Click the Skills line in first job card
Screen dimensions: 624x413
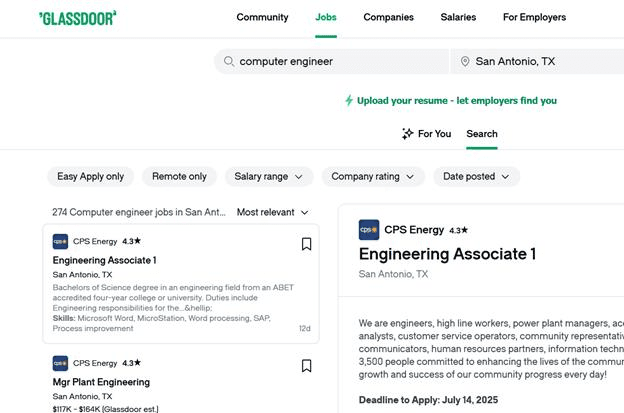tap(162, 323)
